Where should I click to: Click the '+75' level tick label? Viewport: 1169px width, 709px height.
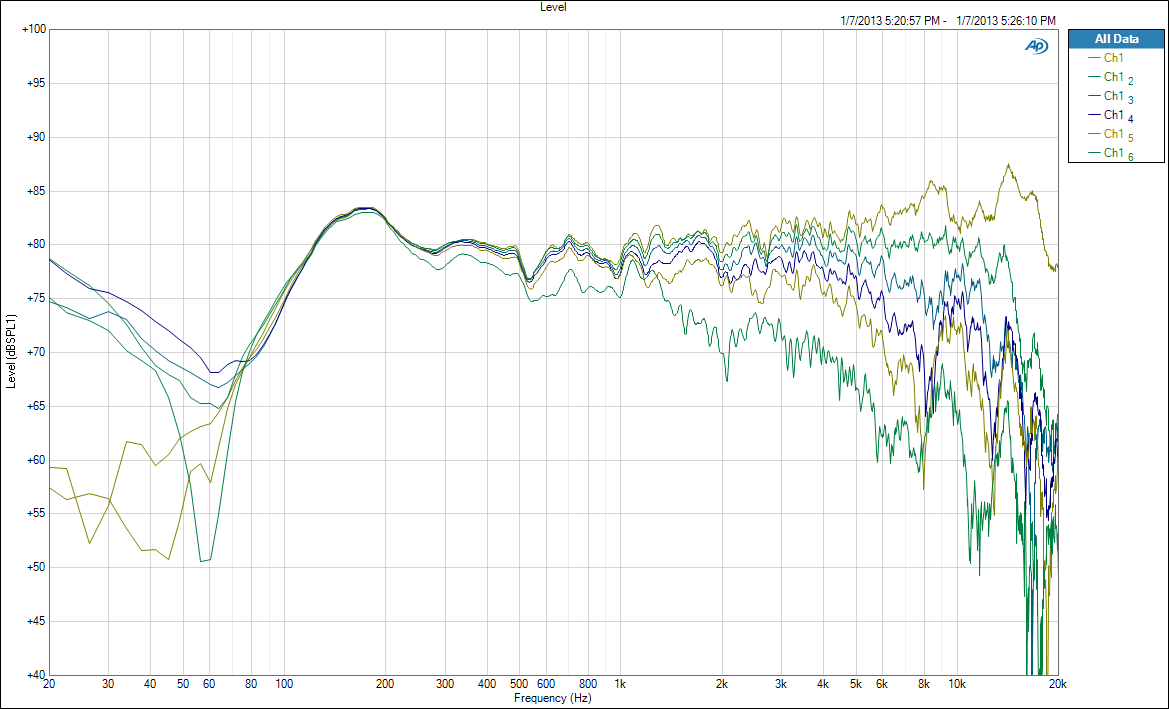point(37,299)
